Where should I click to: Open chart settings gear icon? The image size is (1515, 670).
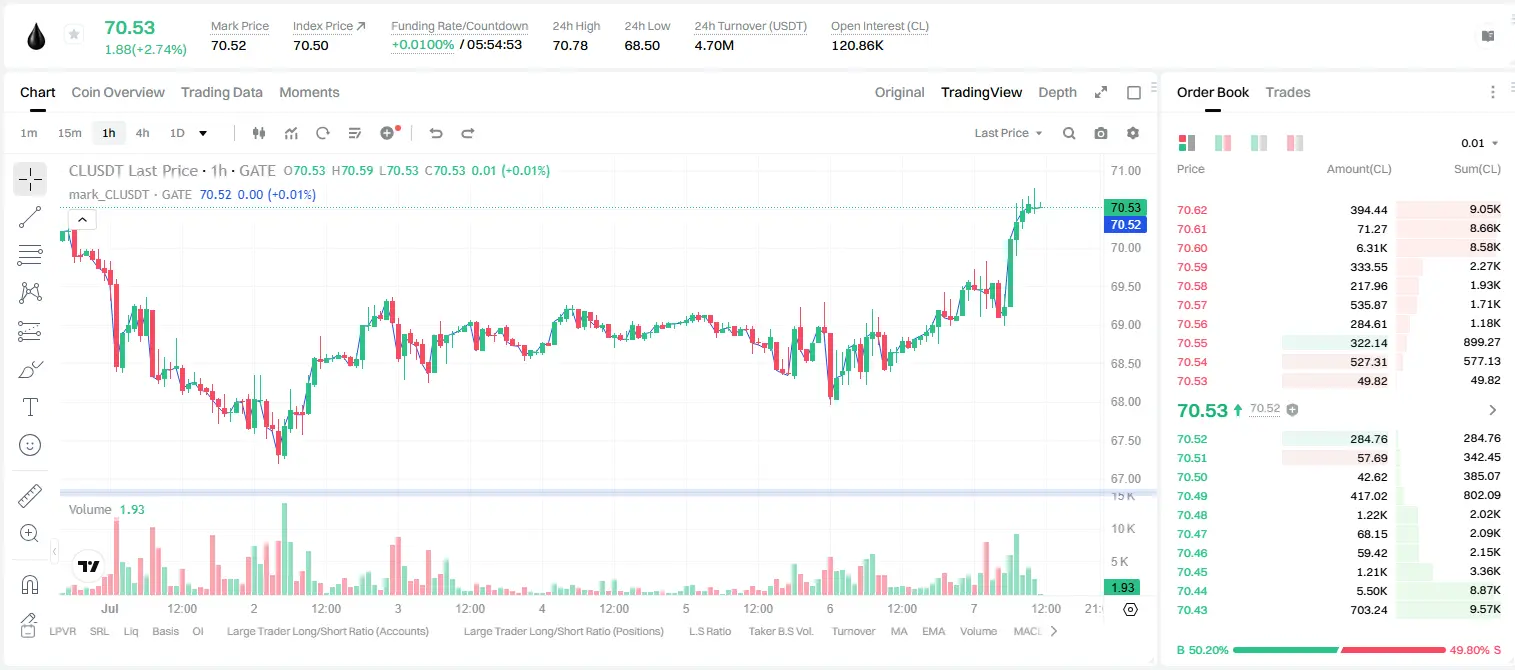1133,133
